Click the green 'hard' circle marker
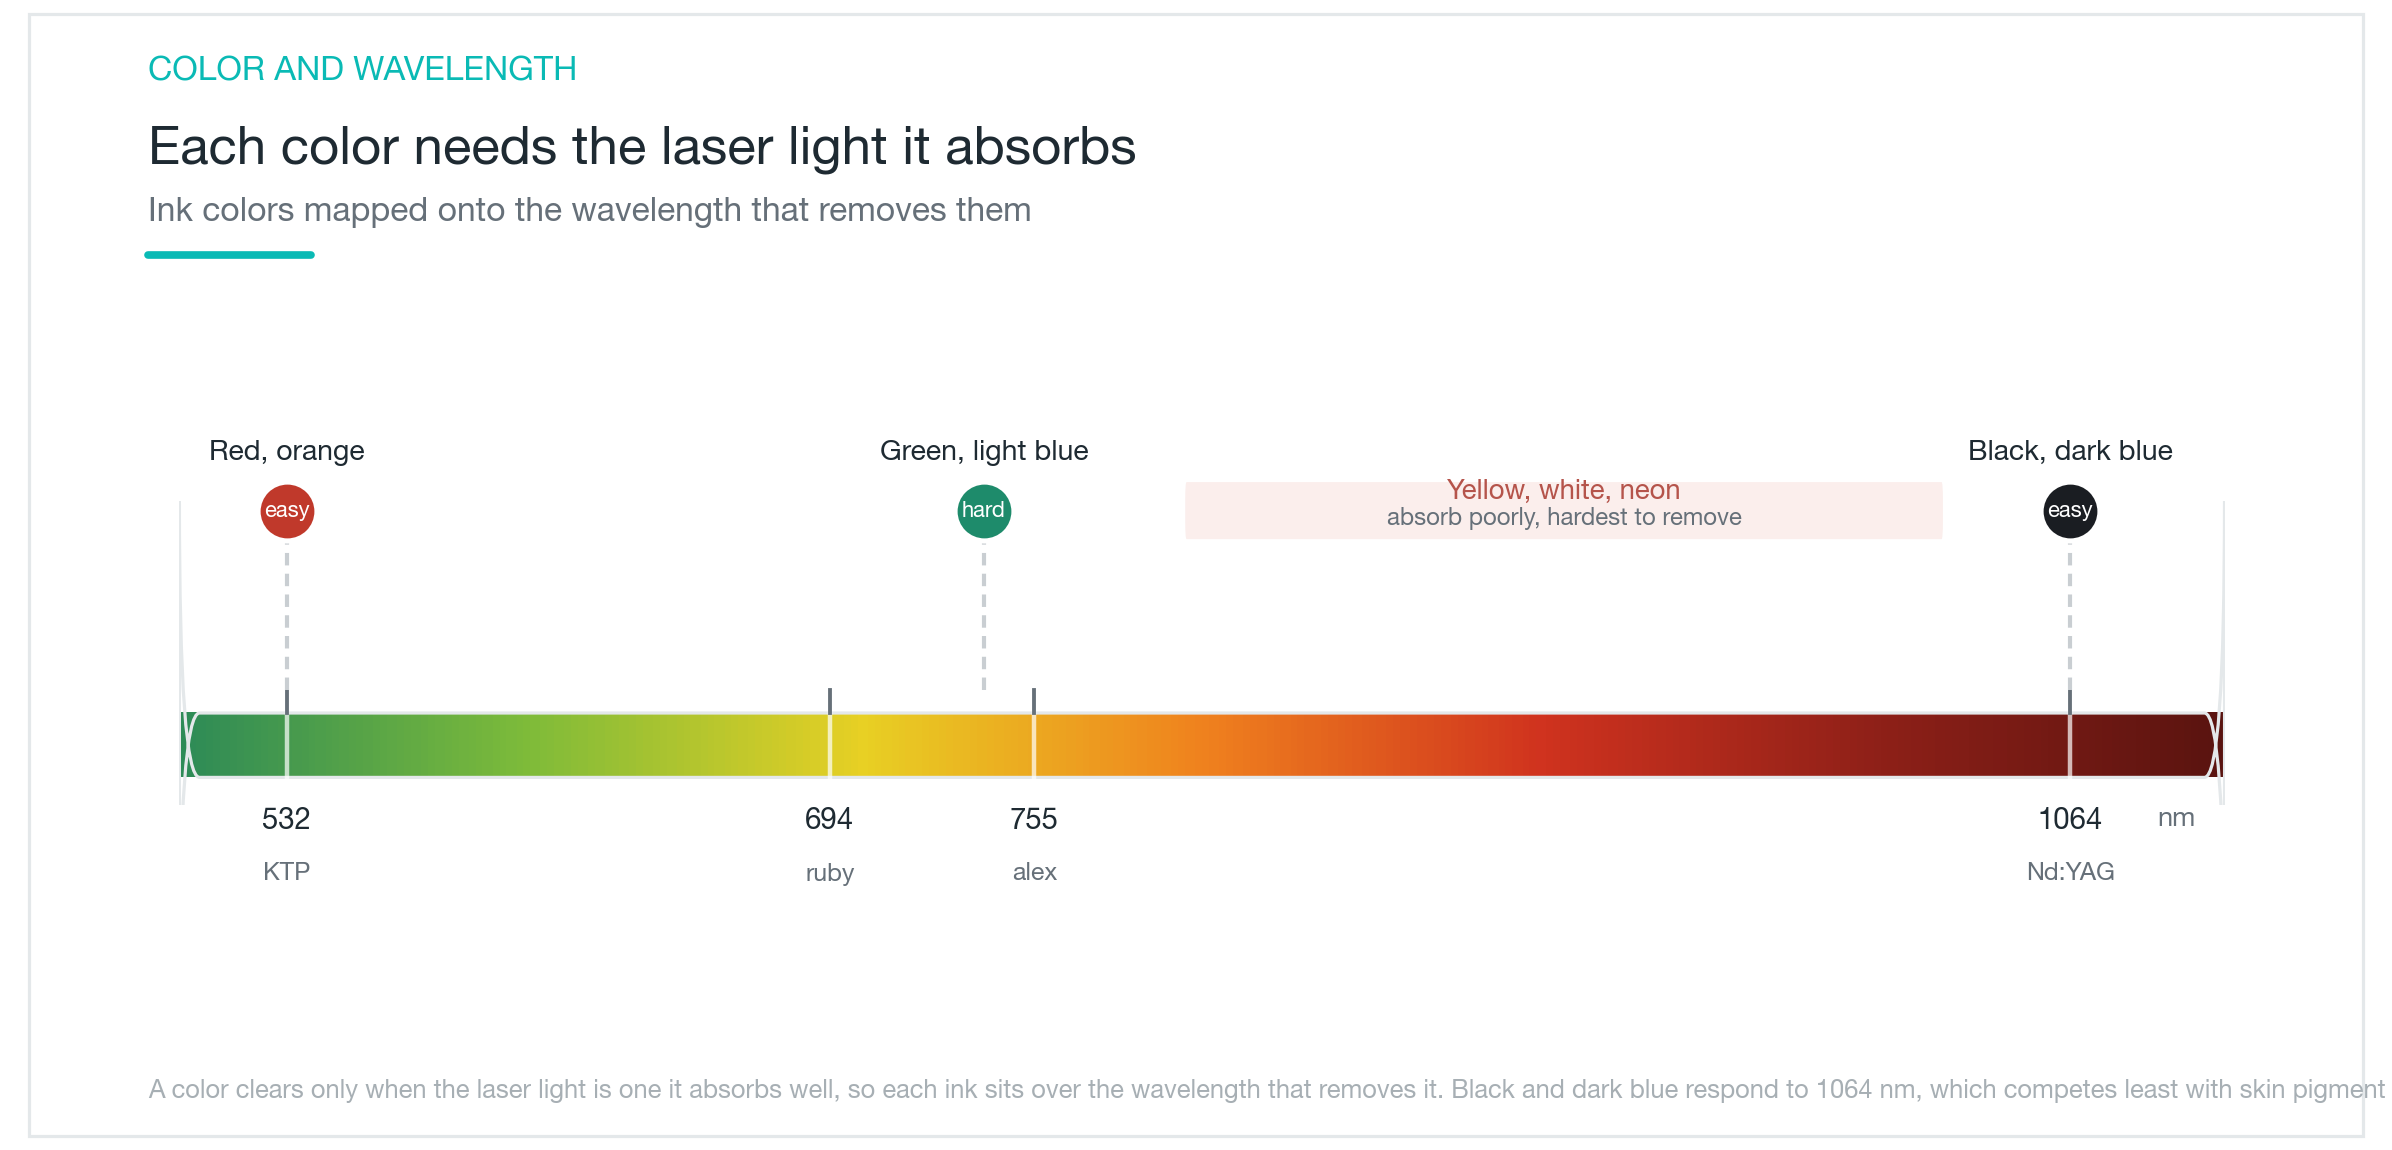 tap(984, 511)
